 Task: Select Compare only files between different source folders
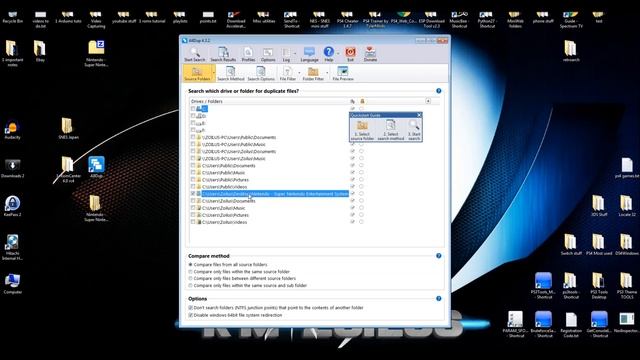190,279
